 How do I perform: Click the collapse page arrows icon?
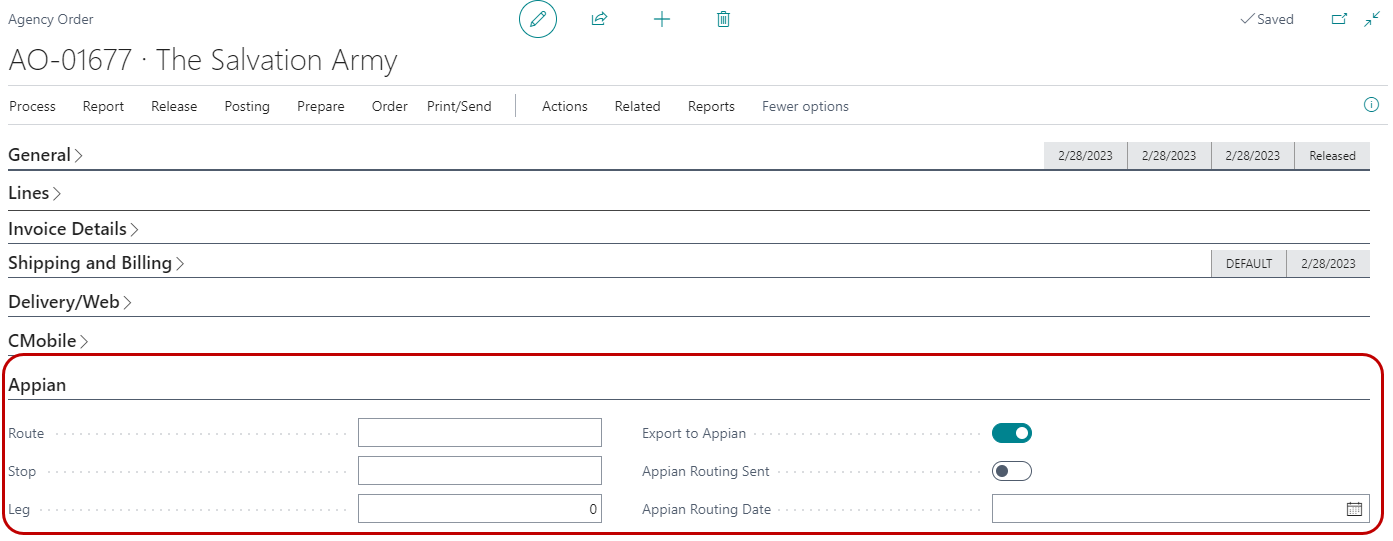pyautogui.click(x=1371, y=19)
